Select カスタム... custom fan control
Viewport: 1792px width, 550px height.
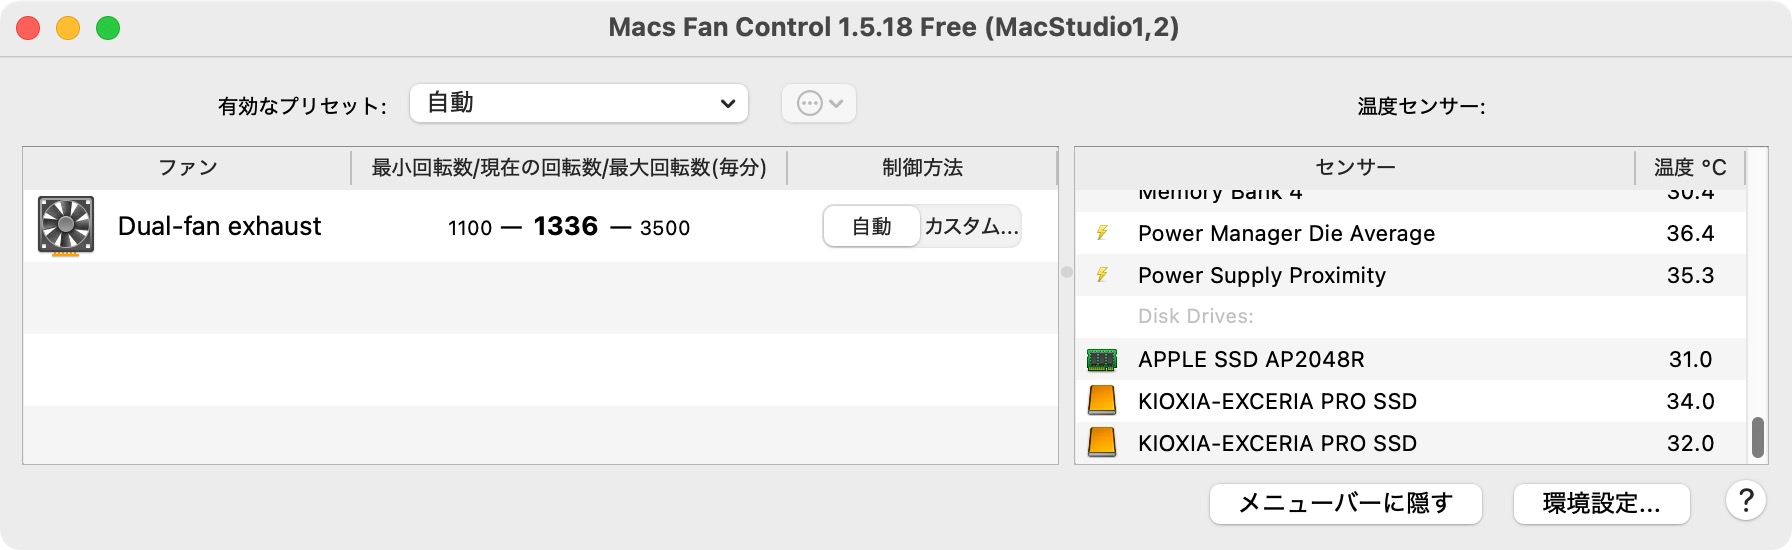pos(971,226)
